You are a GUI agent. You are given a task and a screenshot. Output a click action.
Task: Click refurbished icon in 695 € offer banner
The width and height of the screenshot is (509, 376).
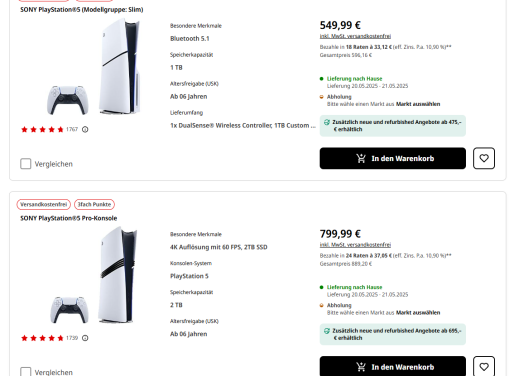pos(327,331)
